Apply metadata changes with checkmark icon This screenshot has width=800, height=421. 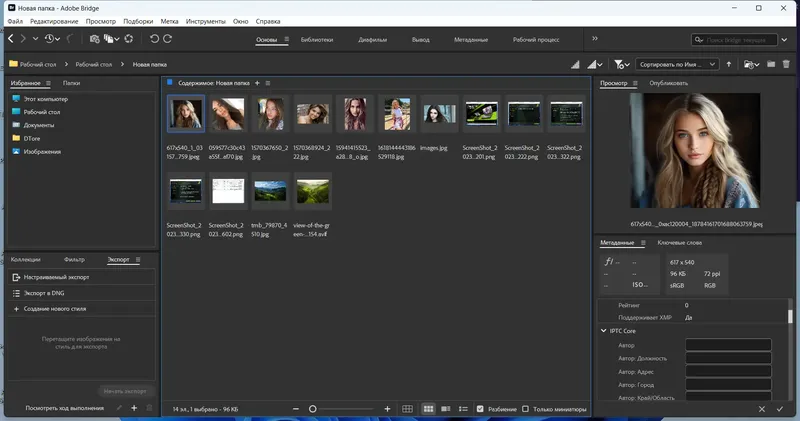pyautogui.click(x=780, y=409)
